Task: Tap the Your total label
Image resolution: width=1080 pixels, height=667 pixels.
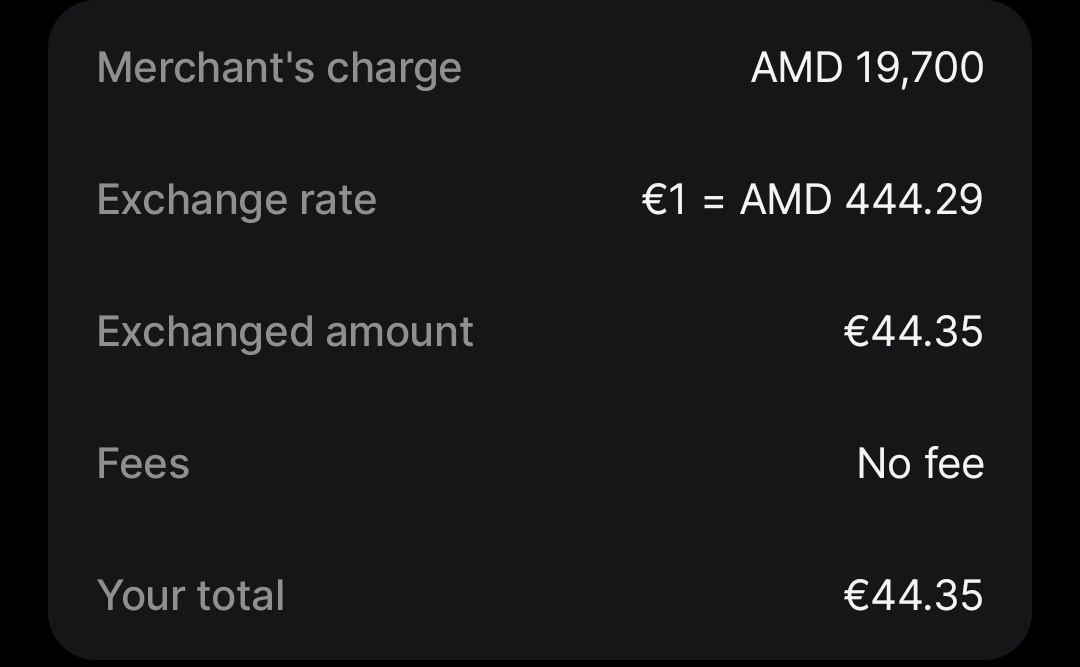Action: (191, 596)
